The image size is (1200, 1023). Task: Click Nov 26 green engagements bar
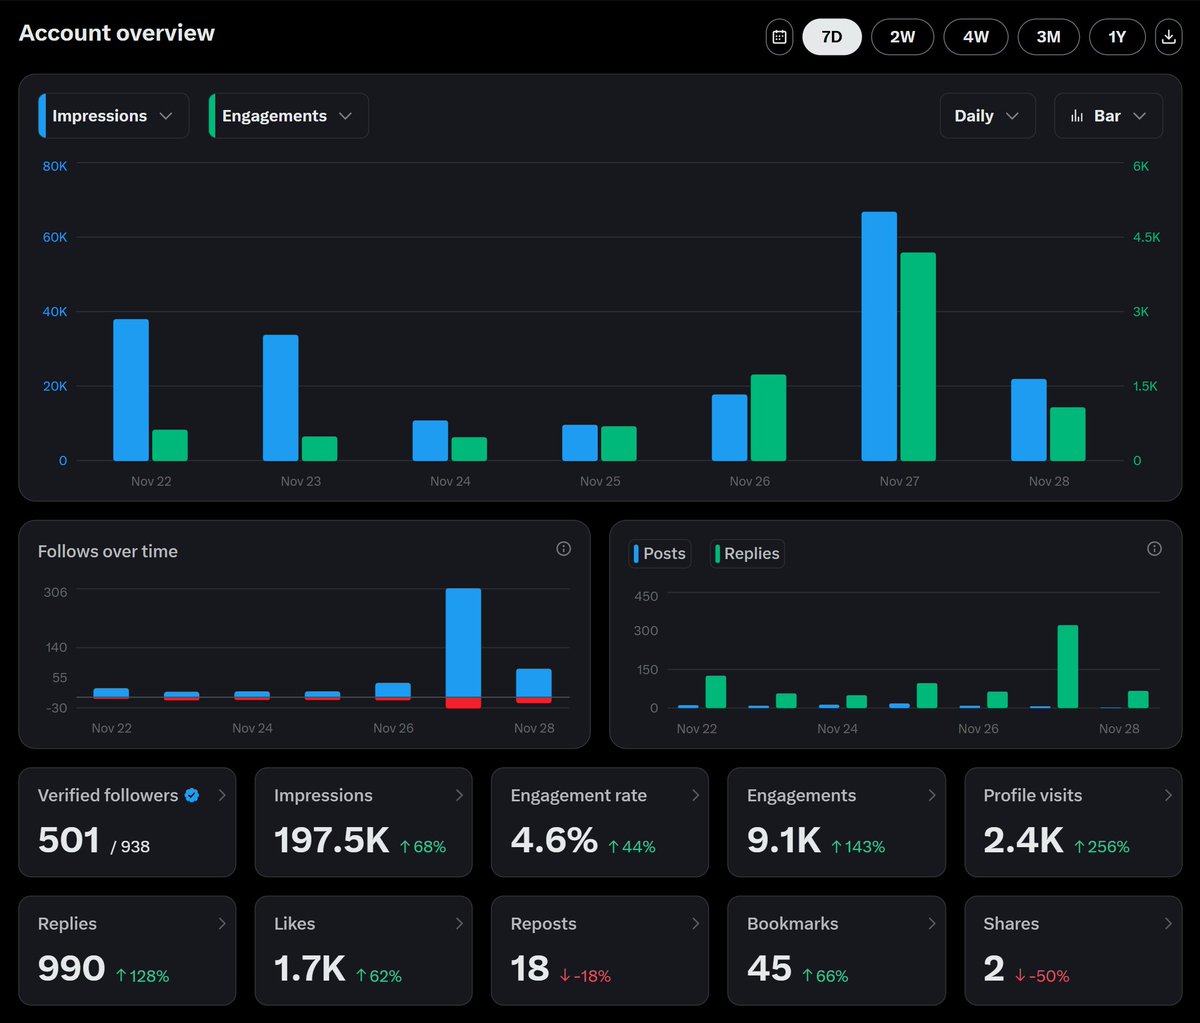(x=768, y=418)
